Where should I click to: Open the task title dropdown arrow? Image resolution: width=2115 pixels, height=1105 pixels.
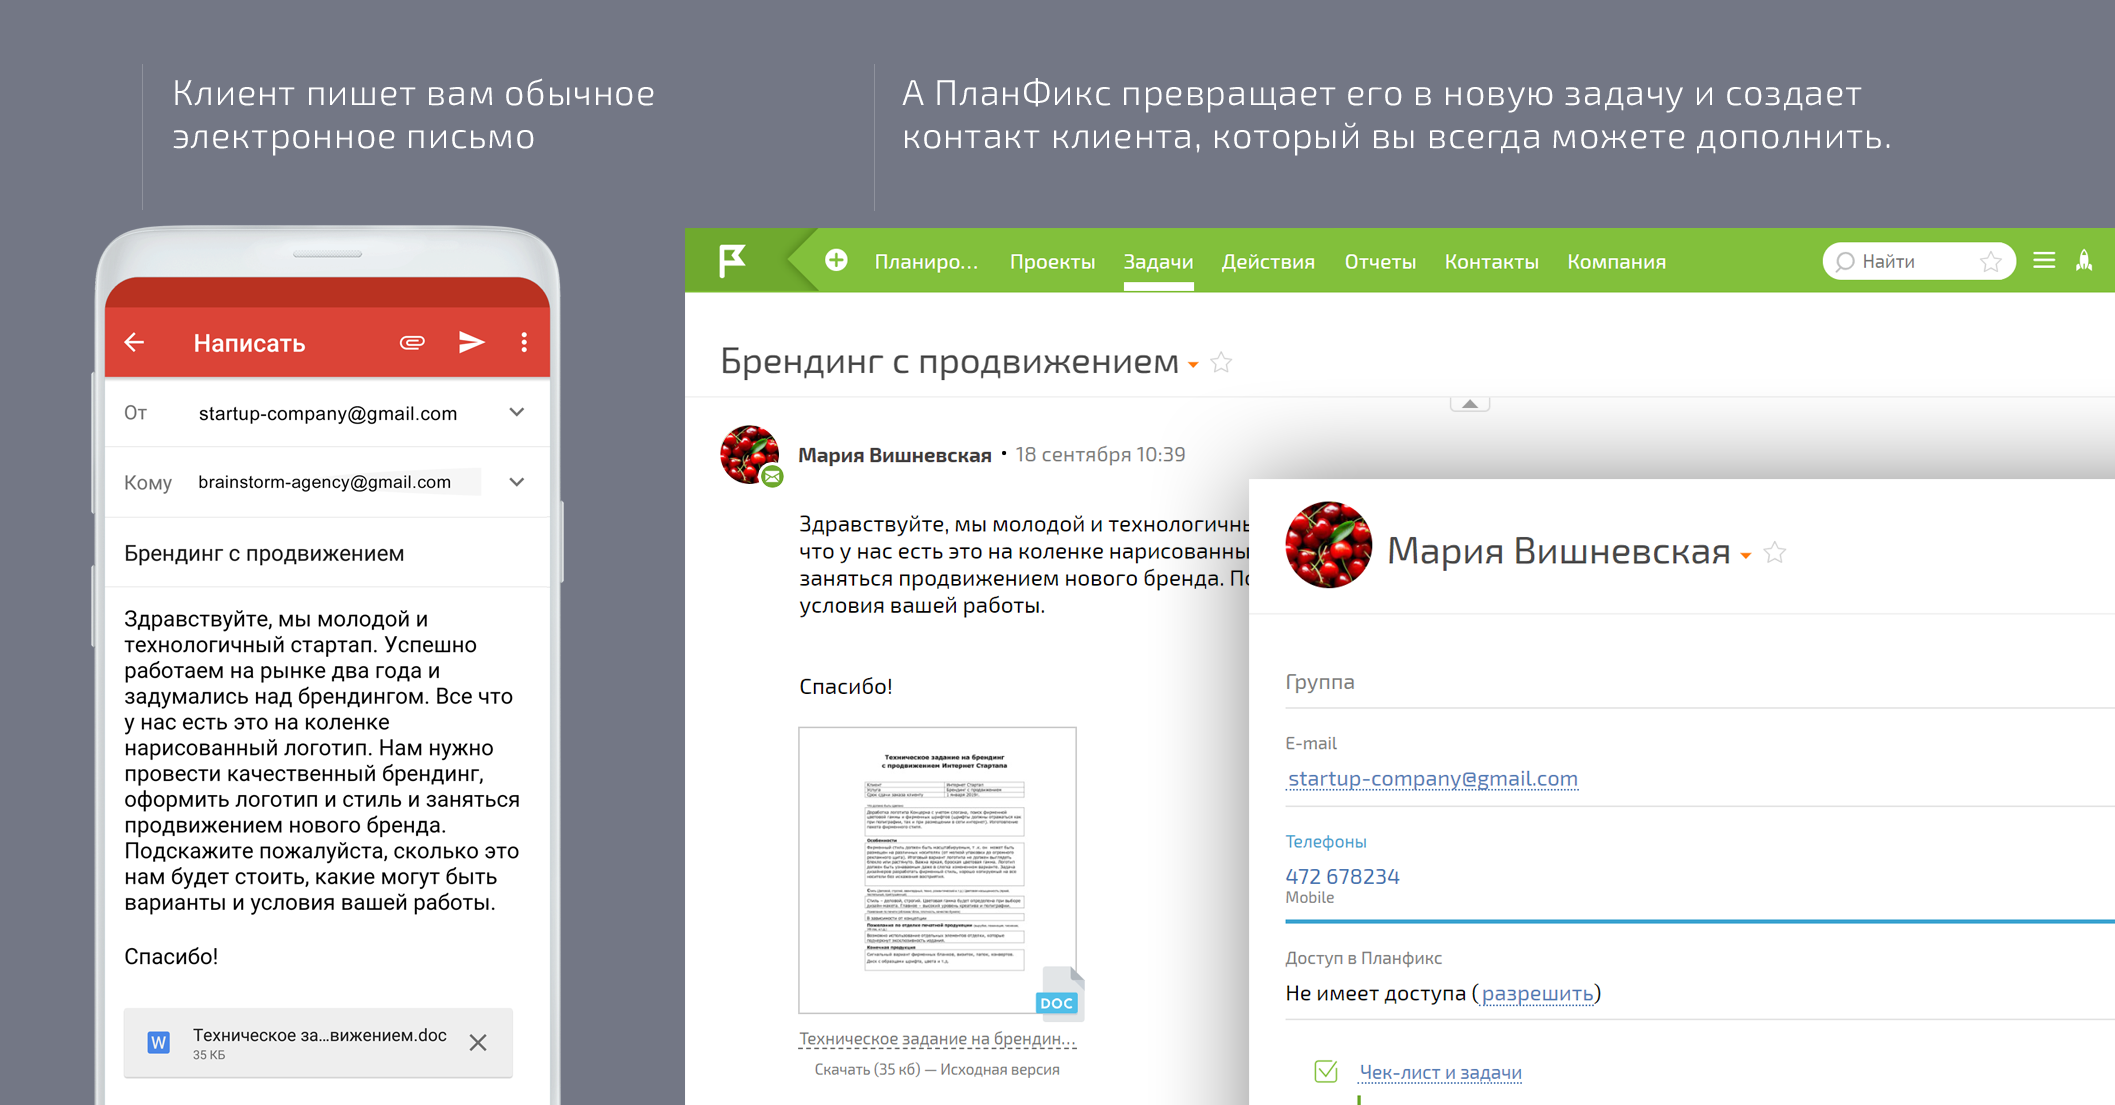[1194, 365]
